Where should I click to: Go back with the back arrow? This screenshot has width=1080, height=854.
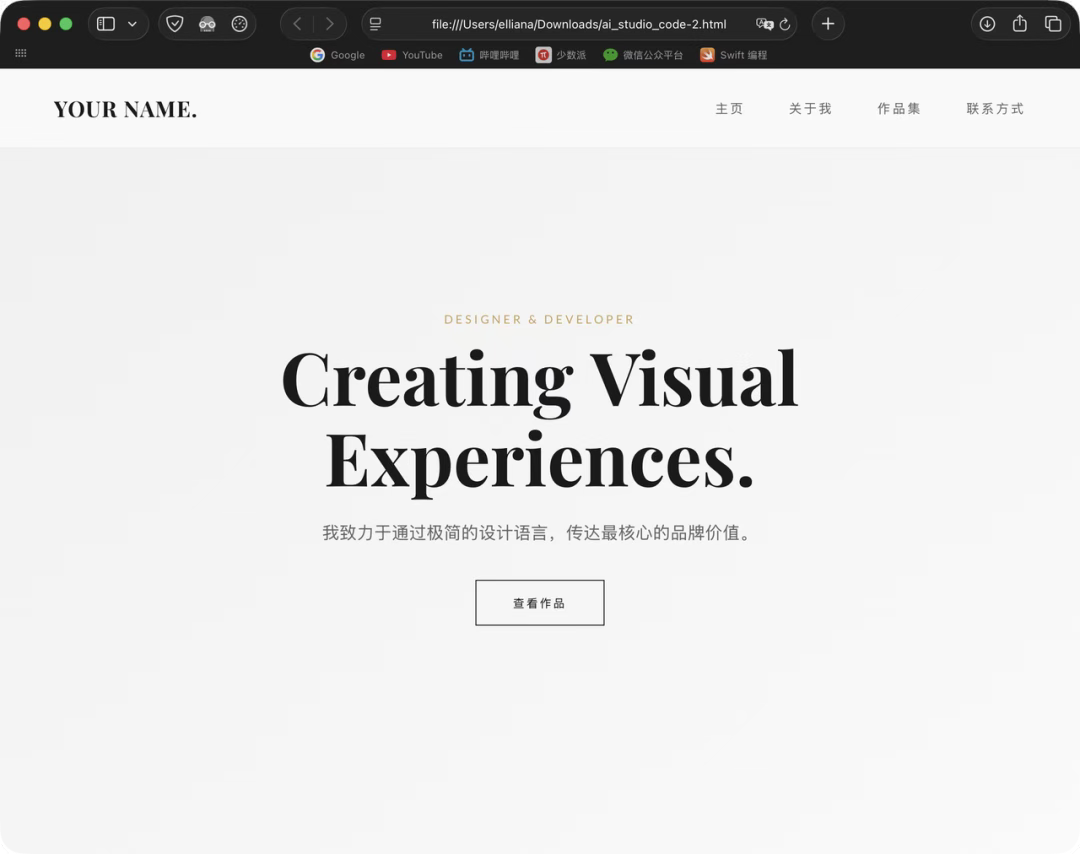[297, 24]
